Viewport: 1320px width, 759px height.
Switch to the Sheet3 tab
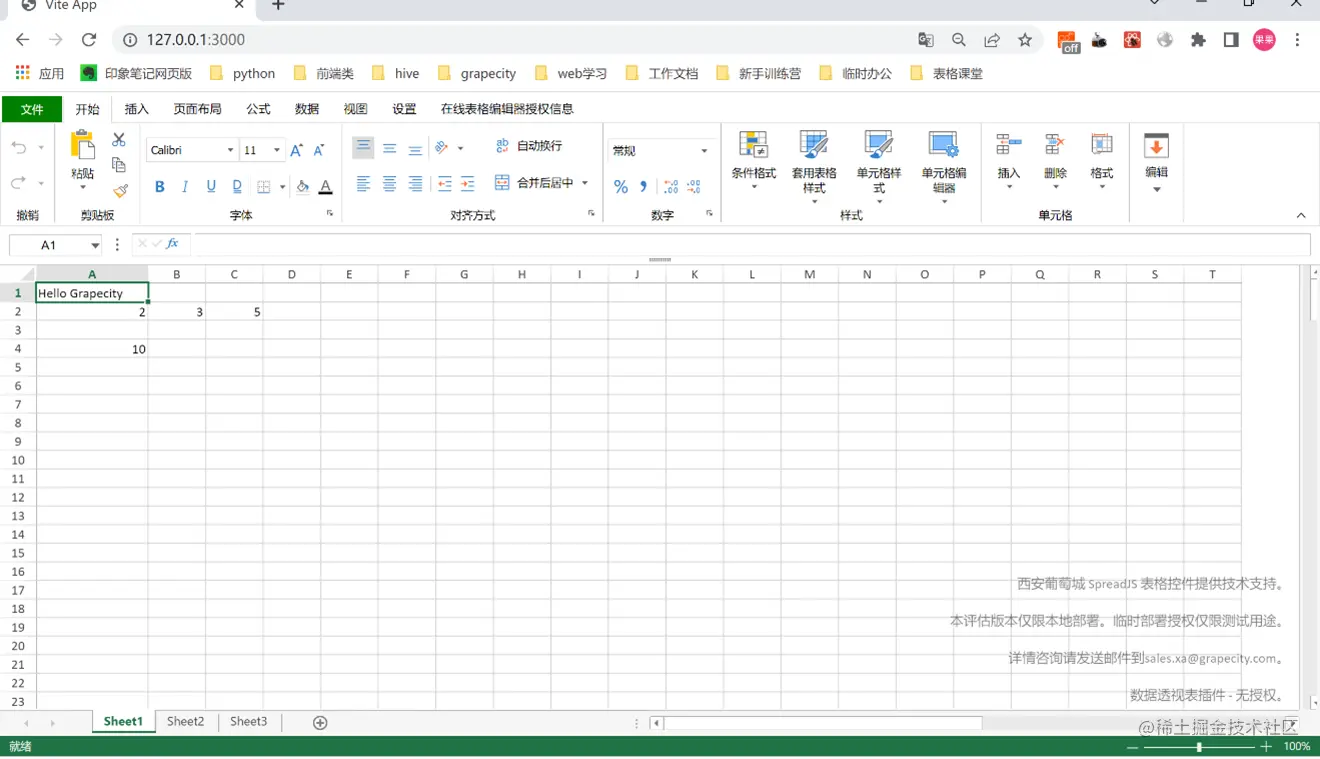[248, 722]
